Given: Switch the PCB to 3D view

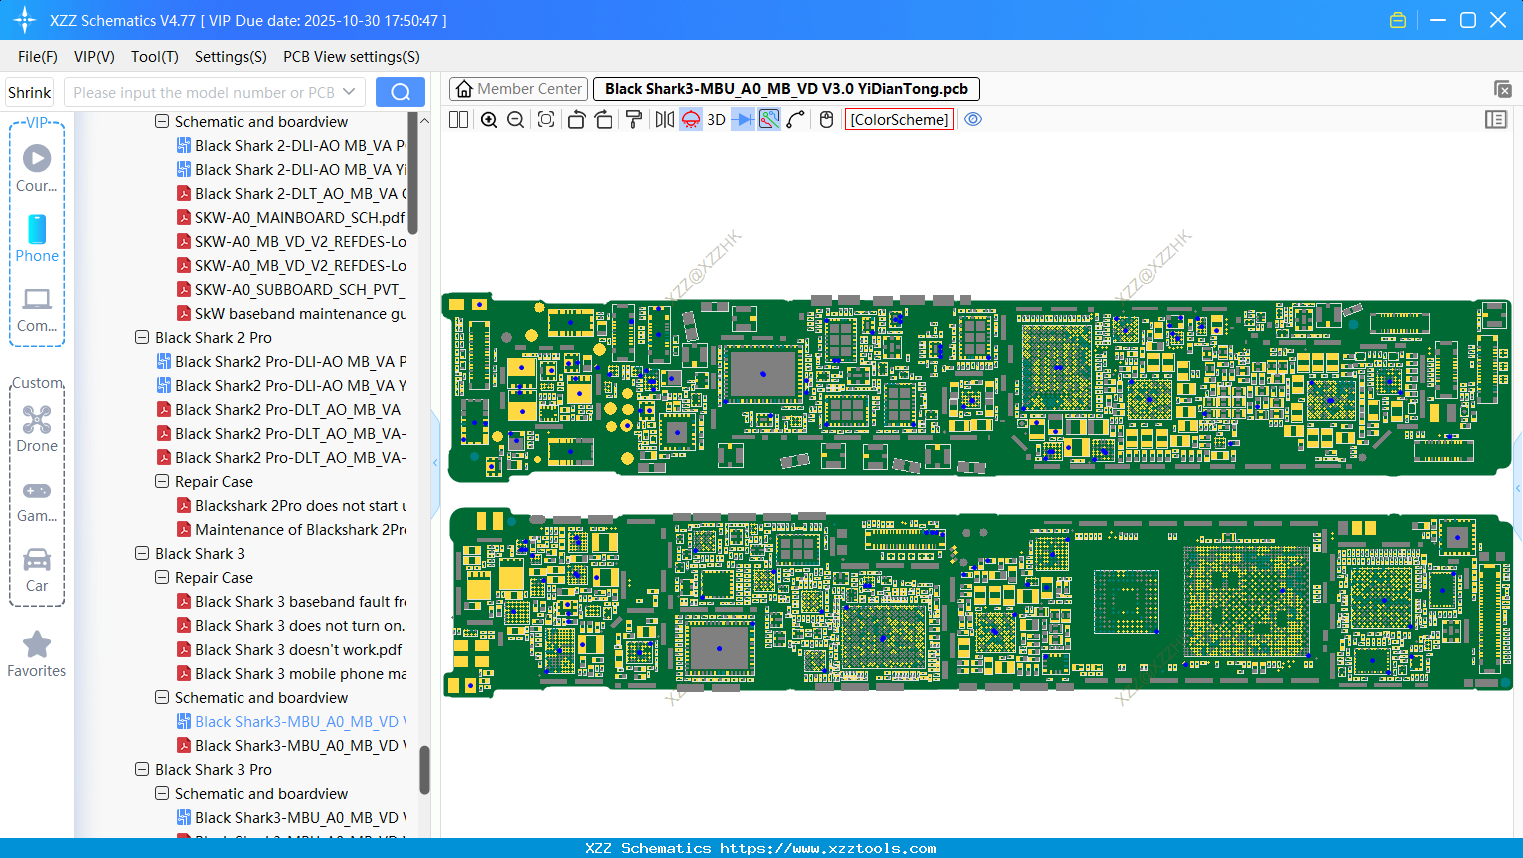Looking at the screenshot, I should 715,119.
